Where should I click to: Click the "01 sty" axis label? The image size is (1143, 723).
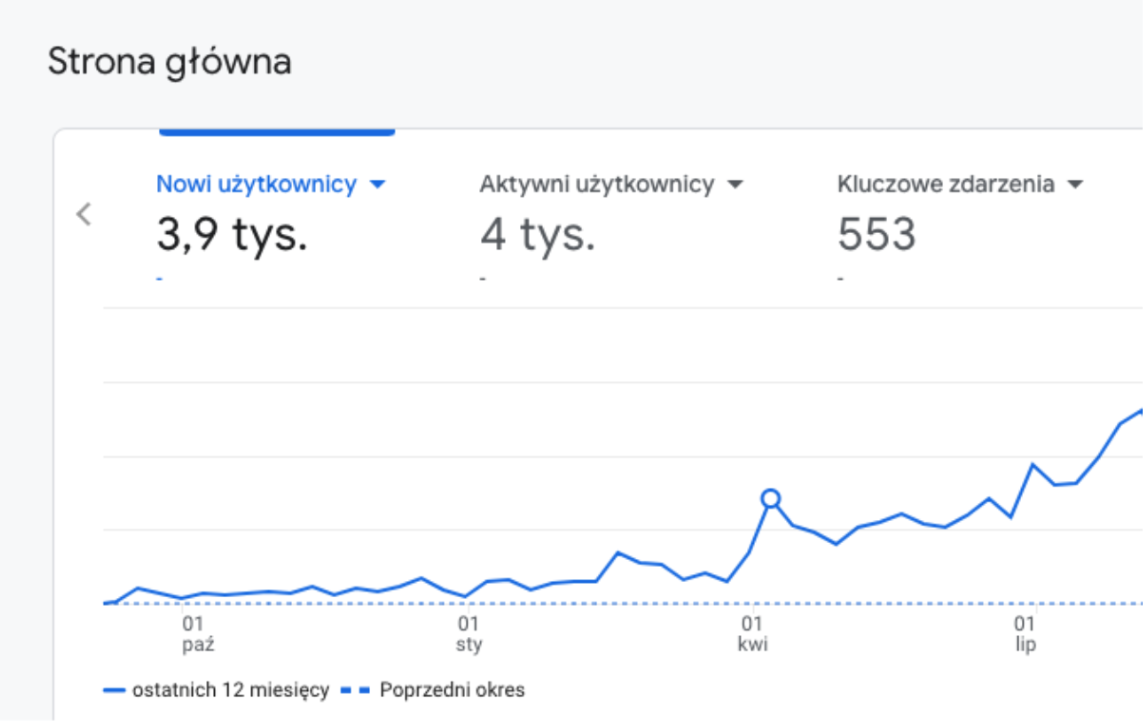coord(468,635)
